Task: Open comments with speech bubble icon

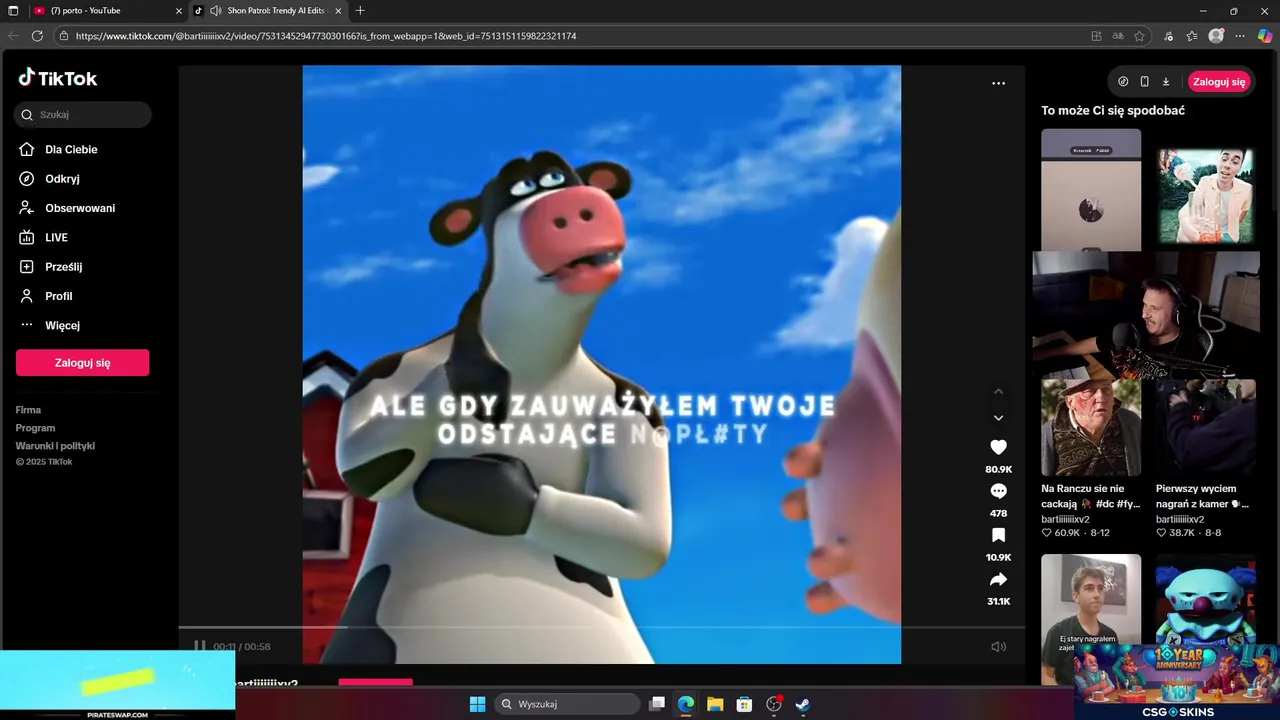Action: pos(998,491)
